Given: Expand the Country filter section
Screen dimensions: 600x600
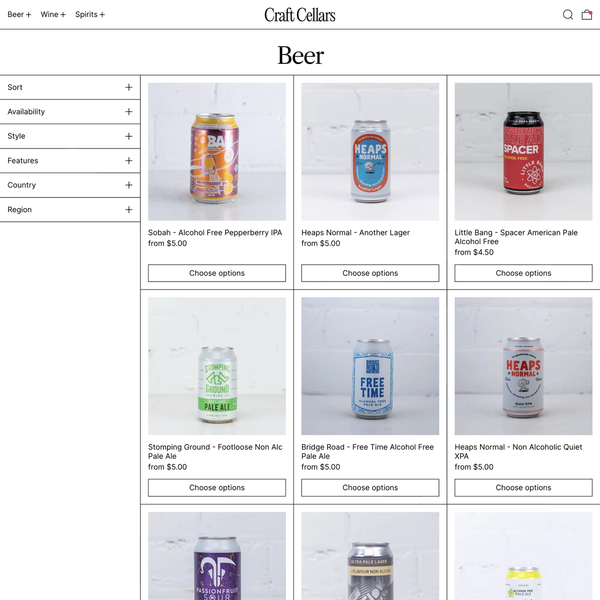Looking at the screenshot, I should 70,185.
